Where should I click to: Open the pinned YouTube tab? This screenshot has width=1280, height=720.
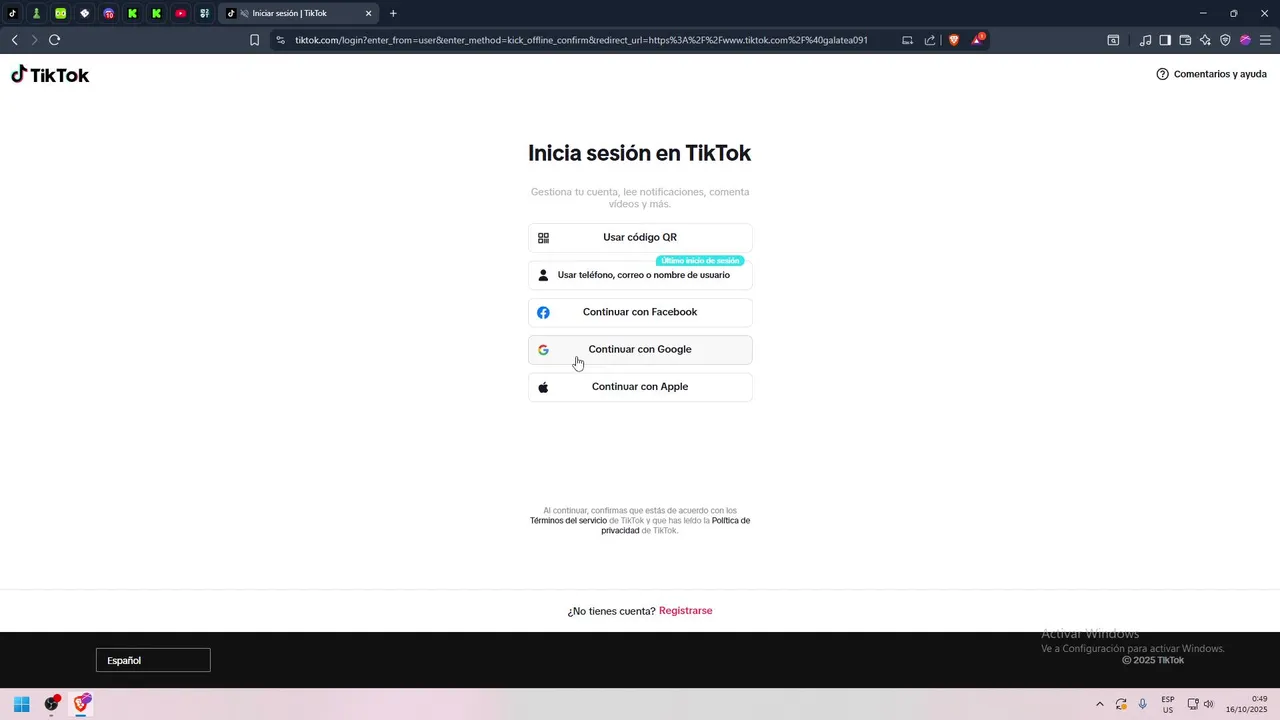click(x=181, y=13)
